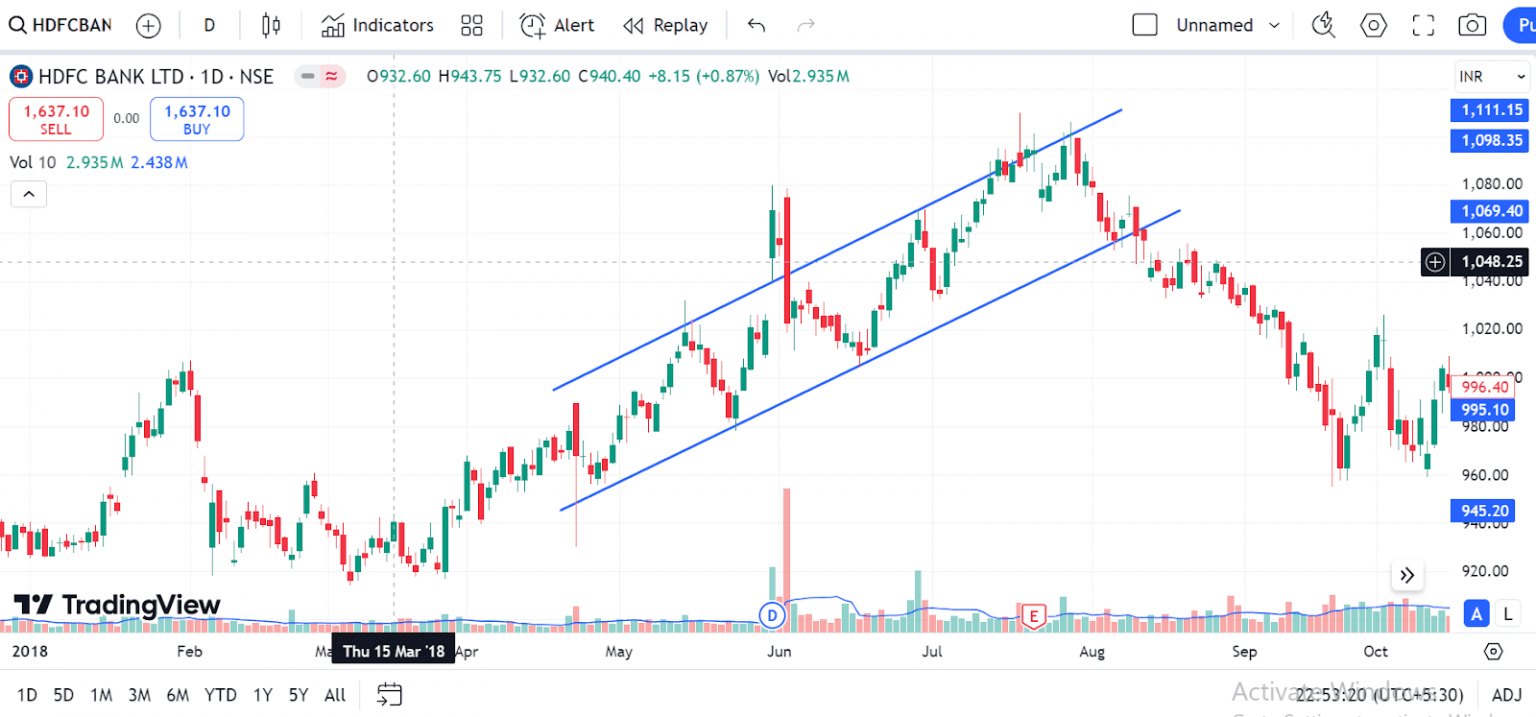Enable the L logarithmic scale toggle
The image size is (1536, 717).
(x=1506, y=613)
